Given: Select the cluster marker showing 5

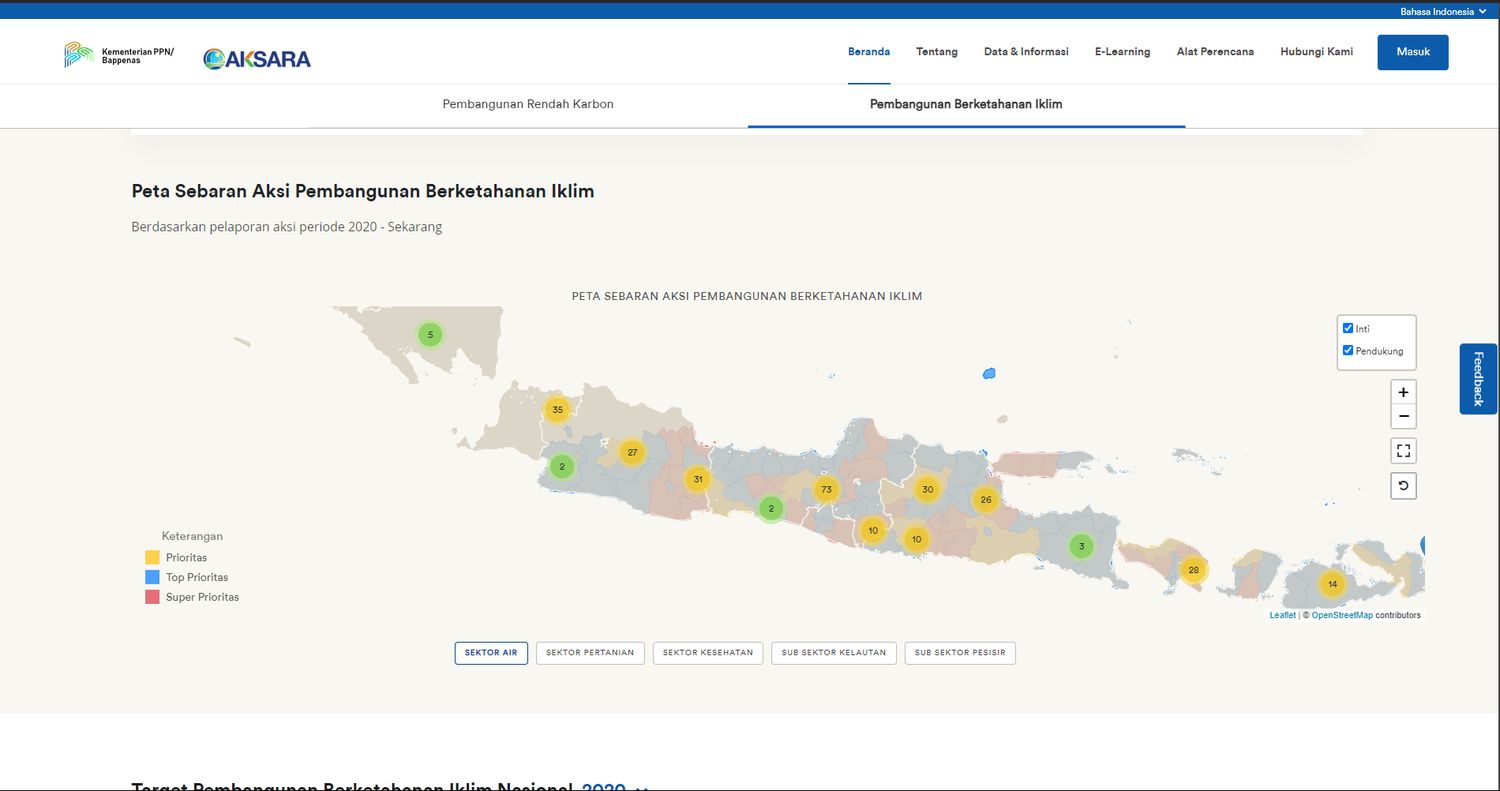Looking at the screenshot, I should click(430, 334).
